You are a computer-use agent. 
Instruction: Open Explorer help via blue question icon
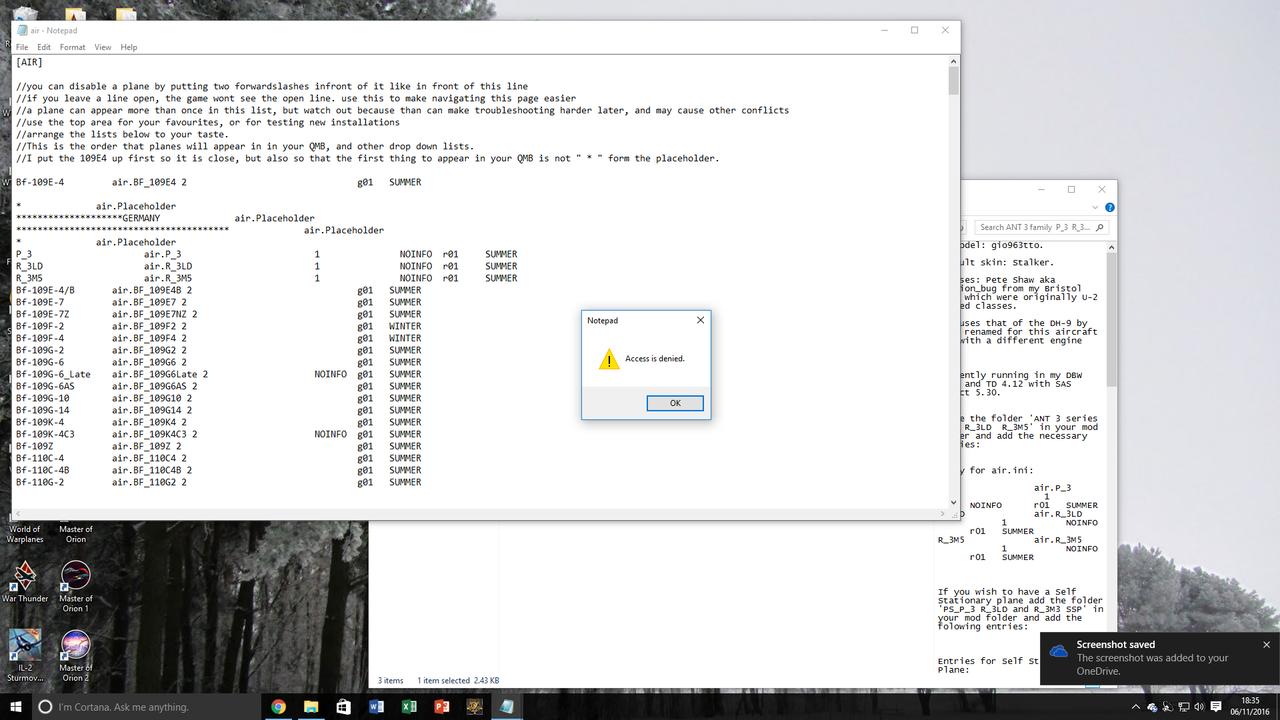click(x=1110, y=207)
